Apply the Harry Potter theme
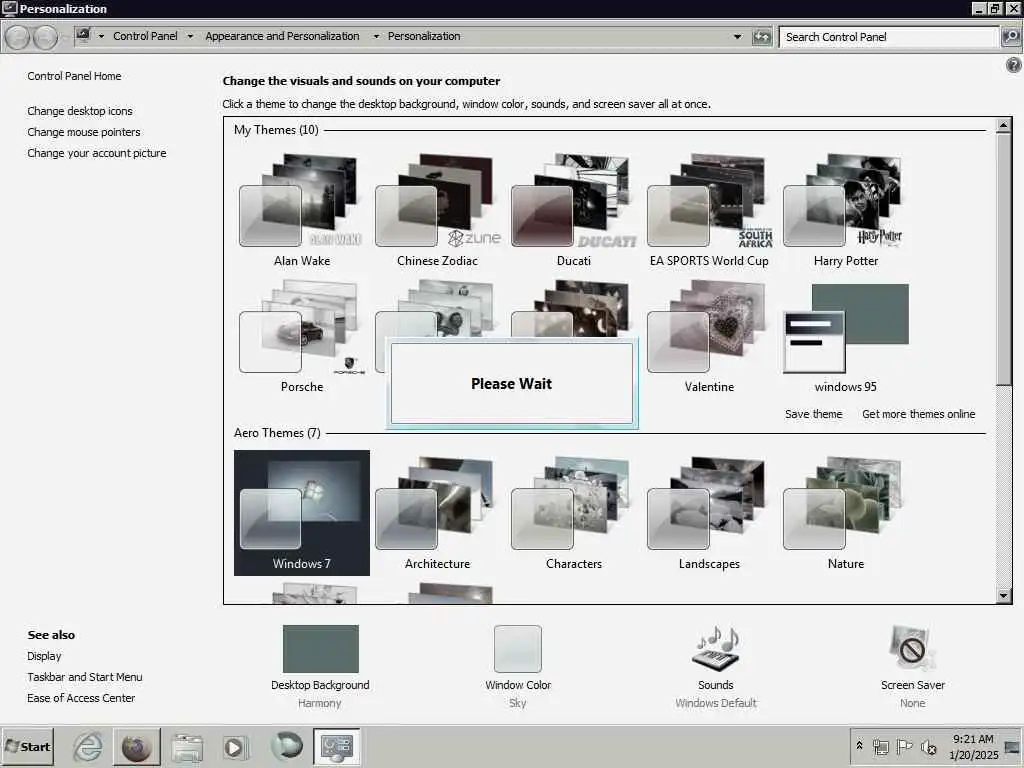 point(845,210)
